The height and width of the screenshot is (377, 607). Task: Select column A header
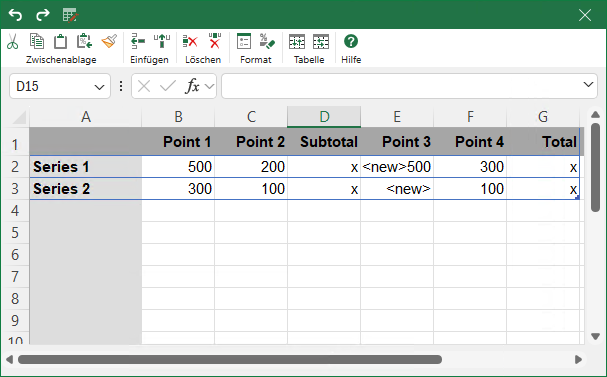86,117
